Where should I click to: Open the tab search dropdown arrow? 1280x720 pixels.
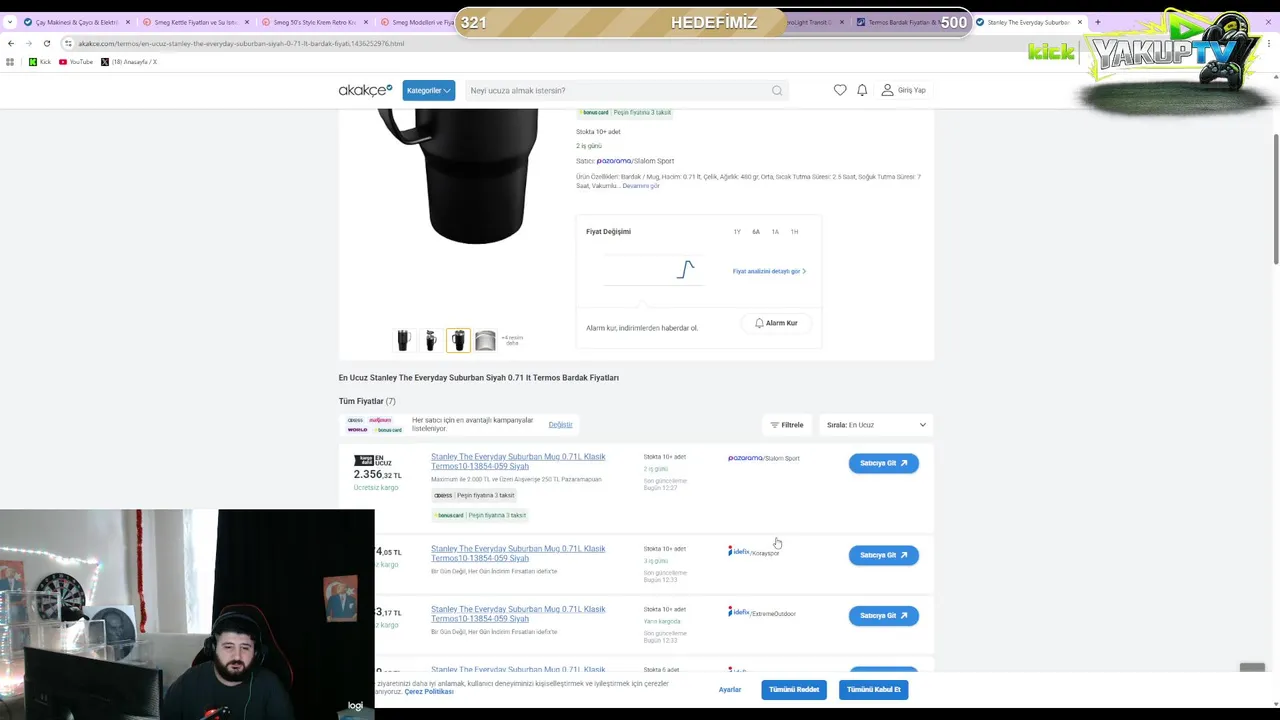9,22
